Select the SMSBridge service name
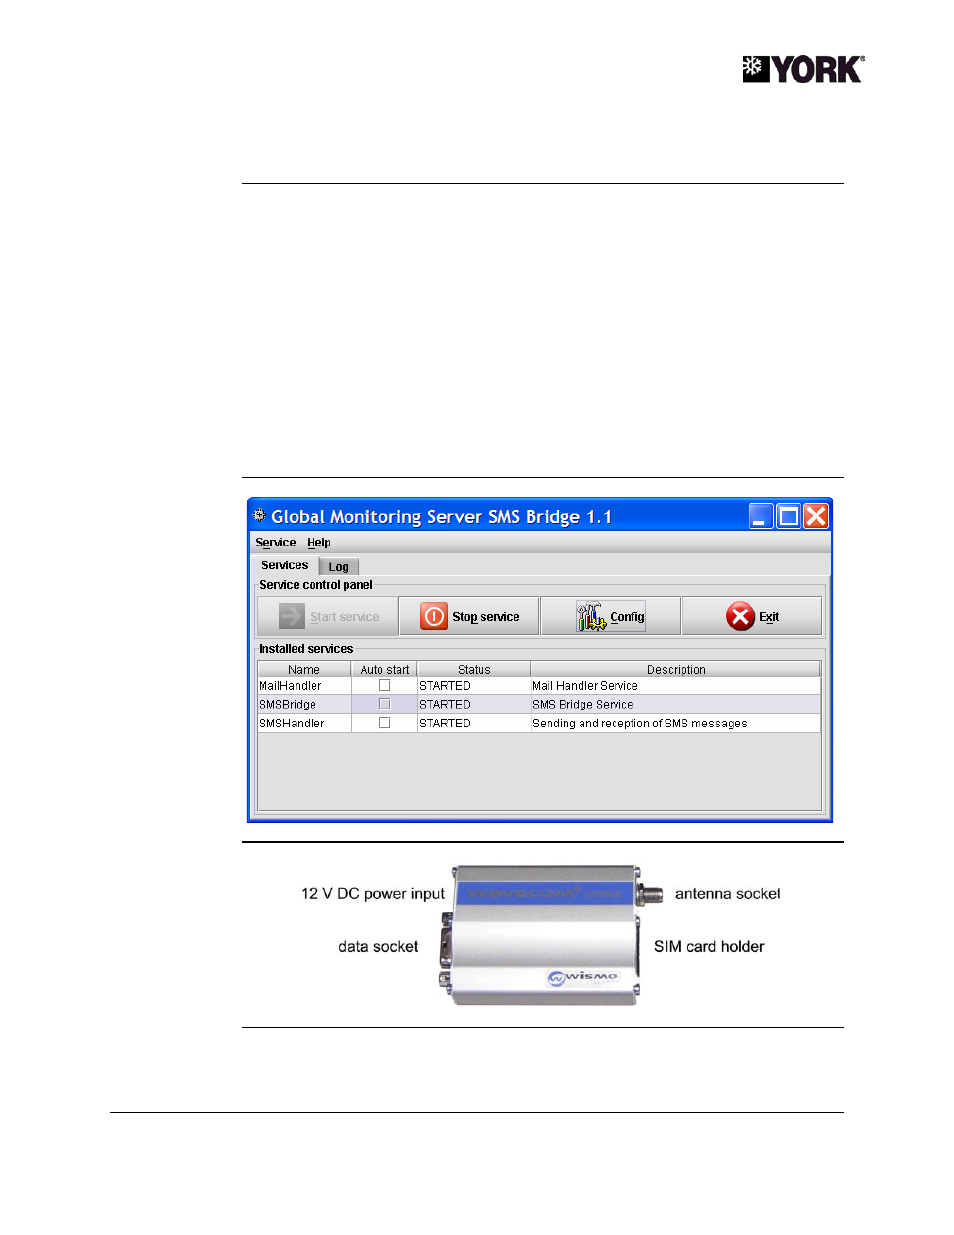The image size is (954, 1235). tap(287, 705)
